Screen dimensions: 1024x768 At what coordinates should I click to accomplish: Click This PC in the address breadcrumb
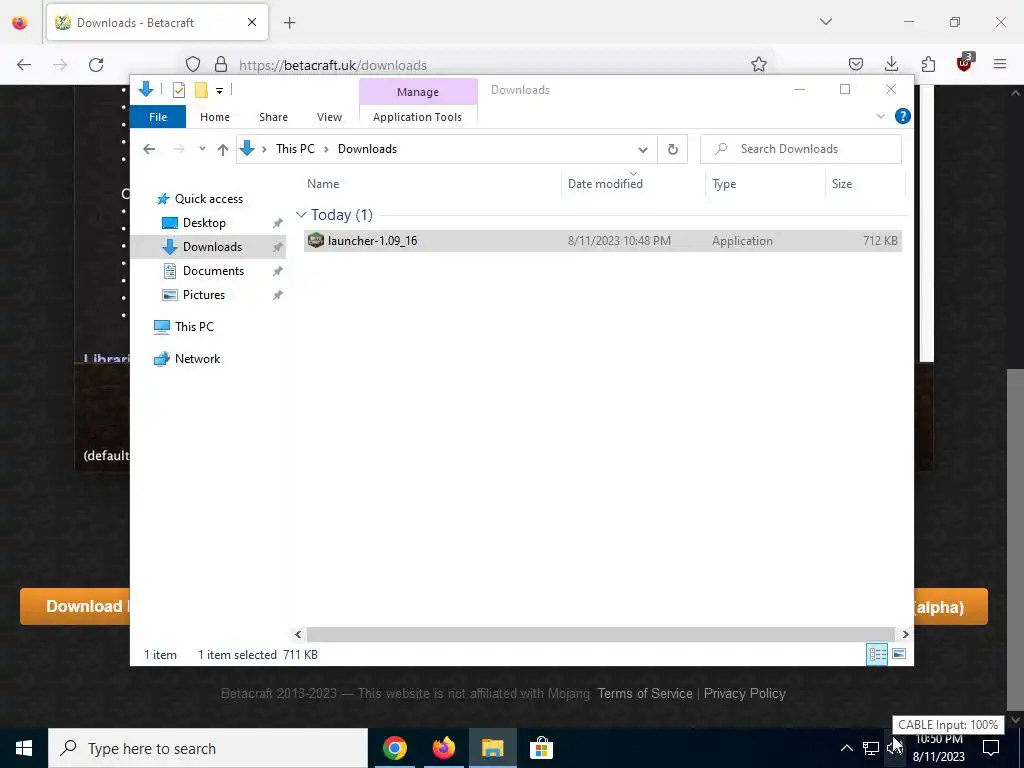[x=295, y=149]
